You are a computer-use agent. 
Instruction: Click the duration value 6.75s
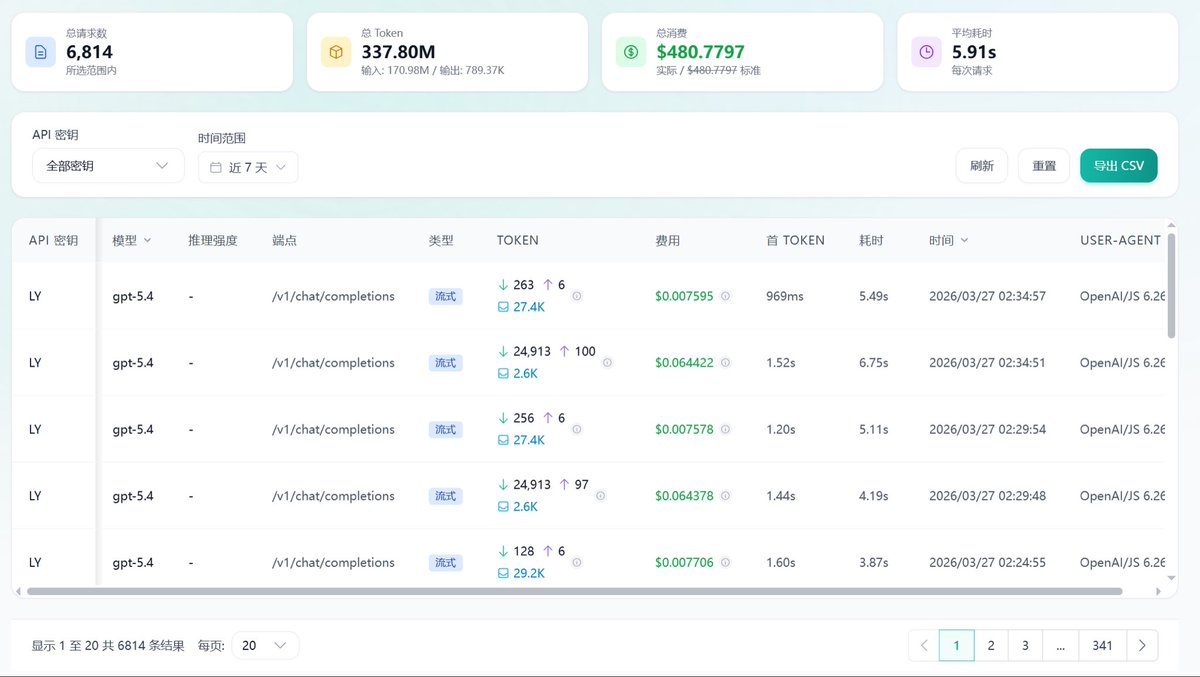(873, 363)
